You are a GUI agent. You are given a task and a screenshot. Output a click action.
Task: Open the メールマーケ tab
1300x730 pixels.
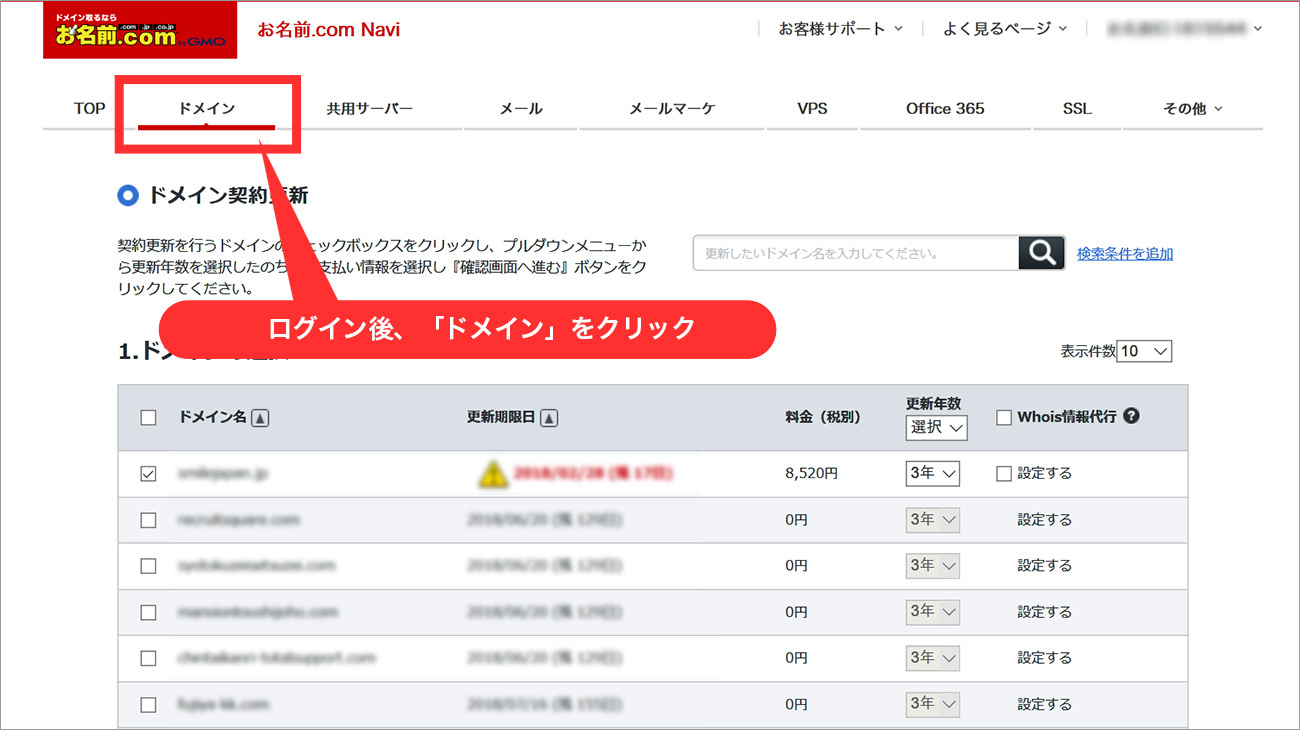pyautogui.click(x=672, y=108)
